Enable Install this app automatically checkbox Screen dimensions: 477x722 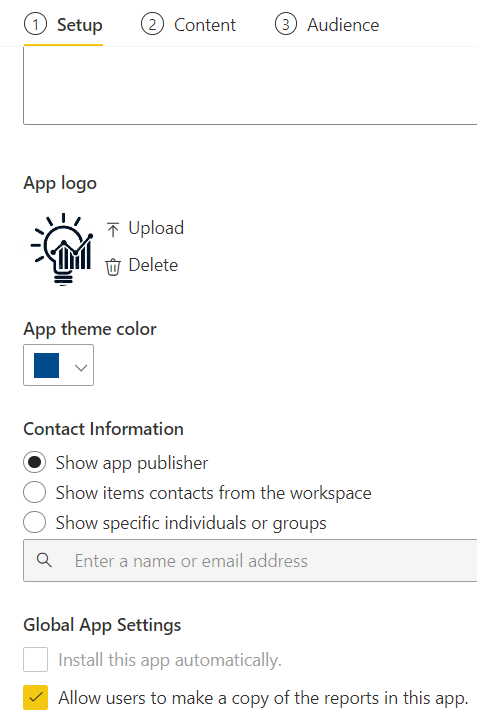click(x=35, y=659)
